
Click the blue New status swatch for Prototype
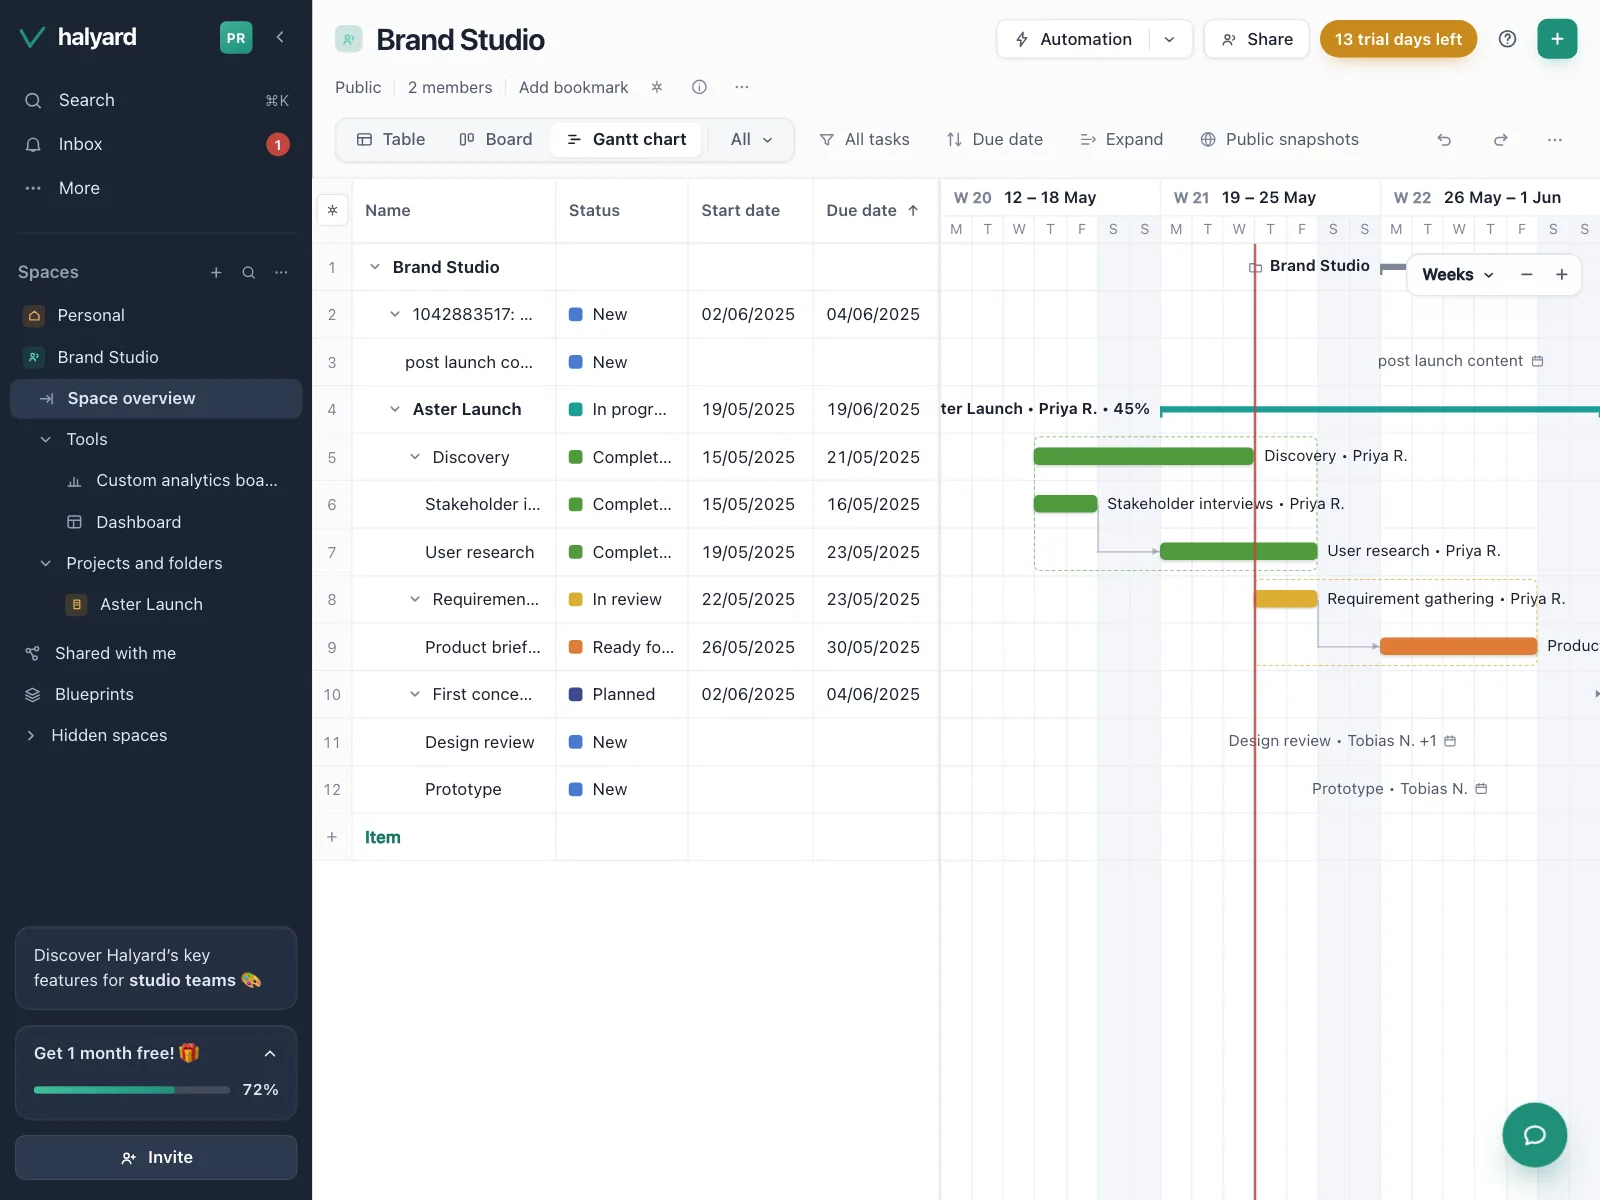576,789
